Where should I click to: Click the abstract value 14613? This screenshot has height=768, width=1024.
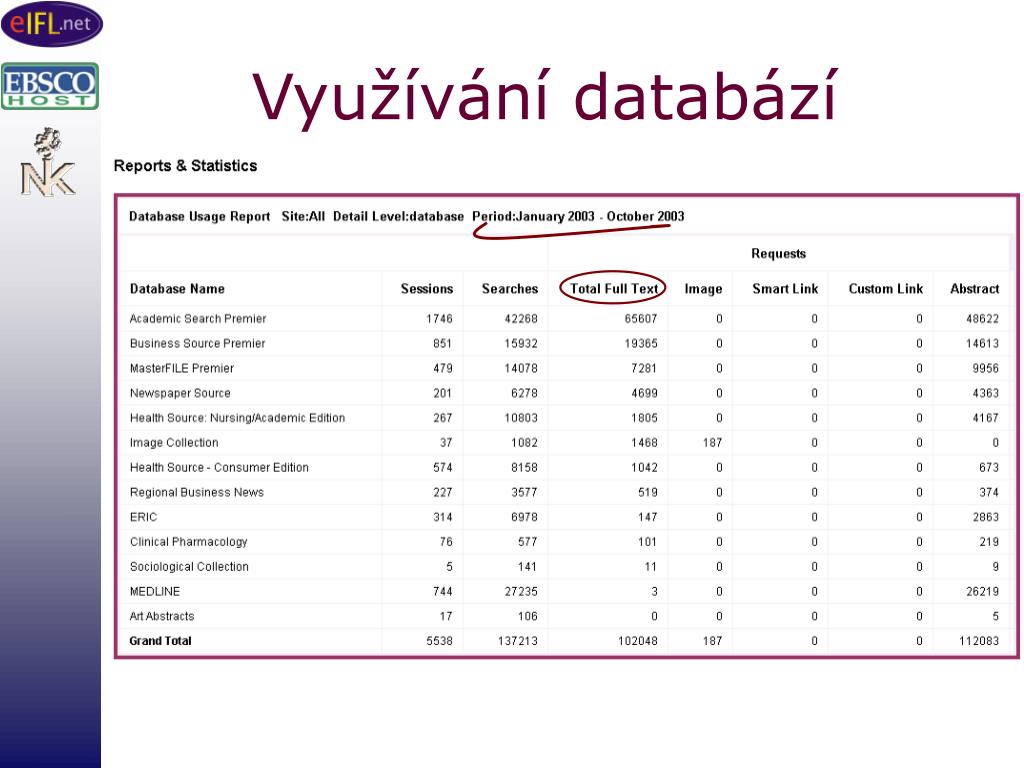click(x=982, y=344)
